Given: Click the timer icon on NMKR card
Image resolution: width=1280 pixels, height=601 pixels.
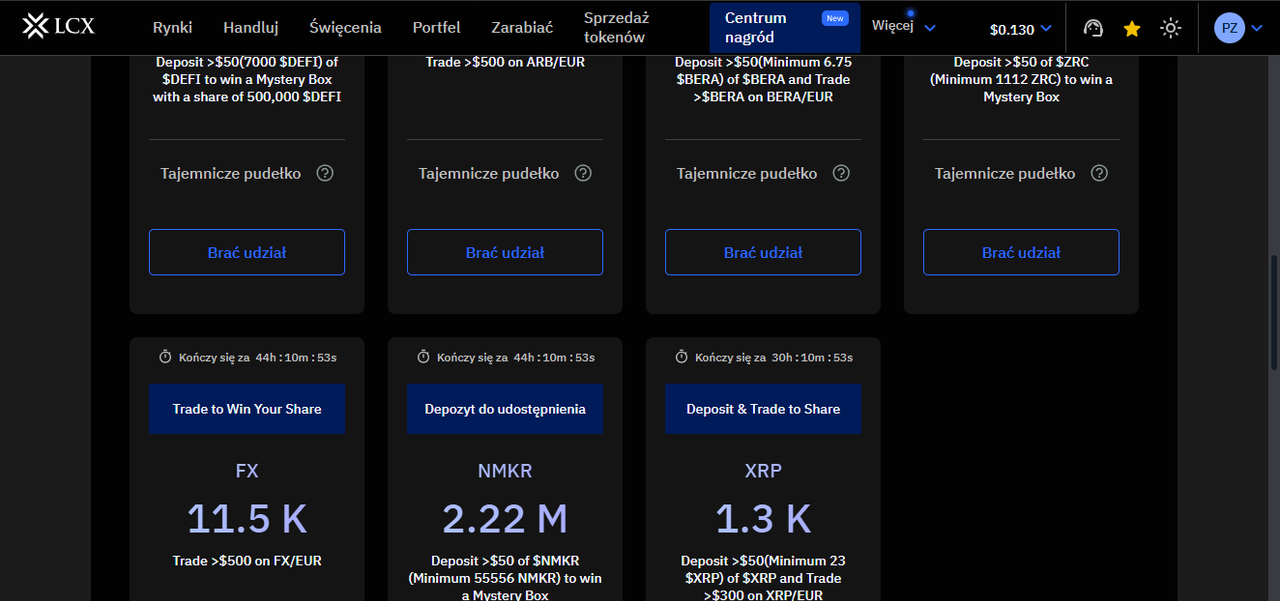Looking at the screenshot, I should pyautogui.click(x=423, y=357).
